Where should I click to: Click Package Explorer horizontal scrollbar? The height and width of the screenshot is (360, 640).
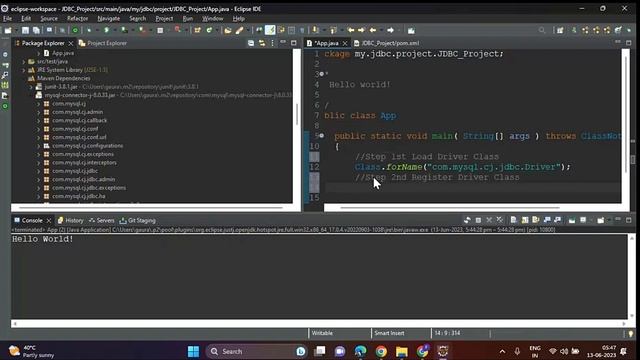(x=151, y=207)
